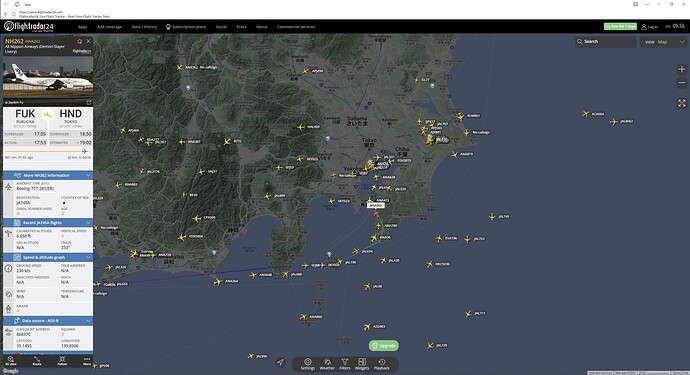Click the FUK origin airport code
Screen dimensions: 690x375
[25, 114]
